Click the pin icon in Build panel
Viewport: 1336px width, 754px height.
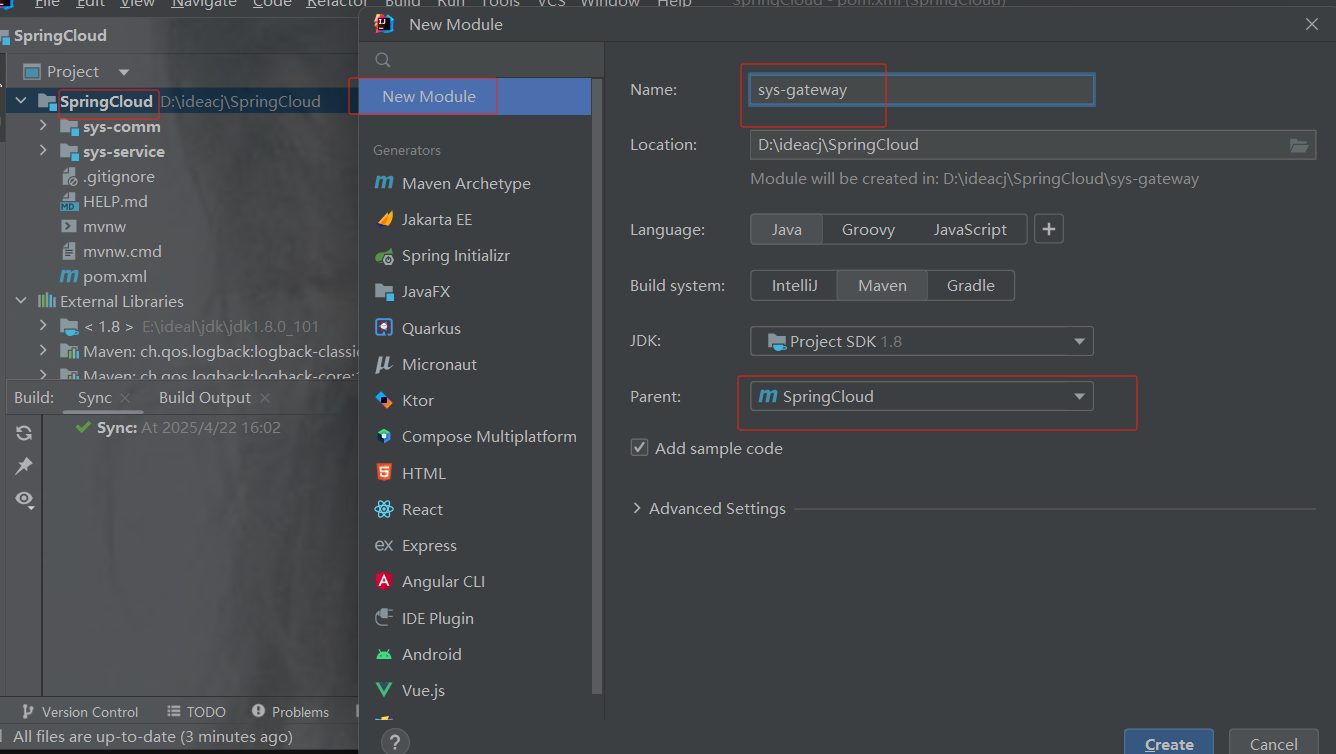pos(24,466)
